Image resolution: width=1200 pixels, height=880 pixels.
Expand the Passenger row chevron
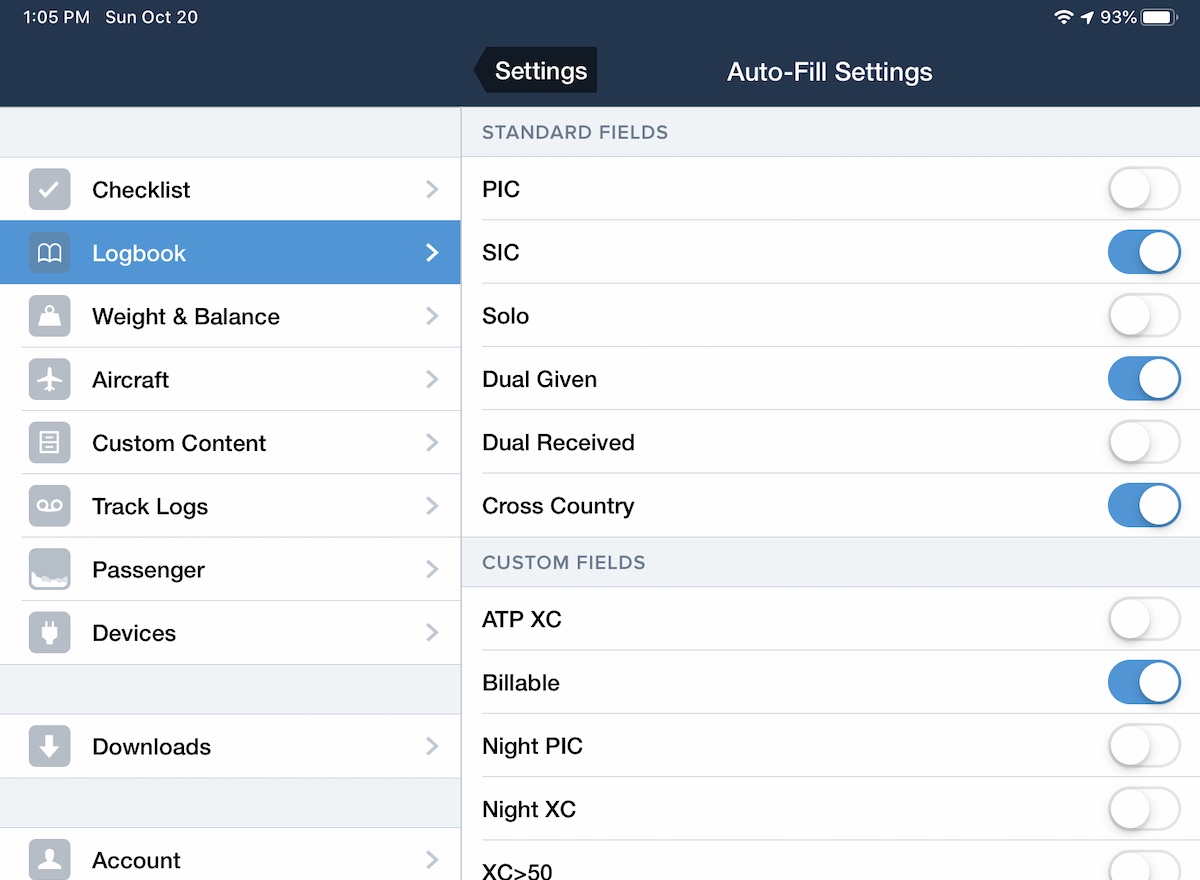pyautogui.click(x=432, y=570)
